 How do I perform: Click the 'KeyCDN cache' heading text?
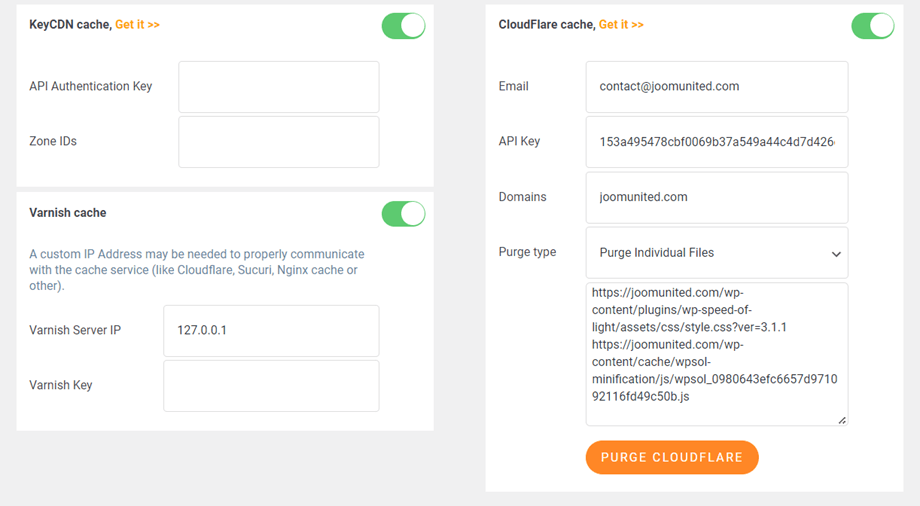pyautogui.click(x=70, y=25)
